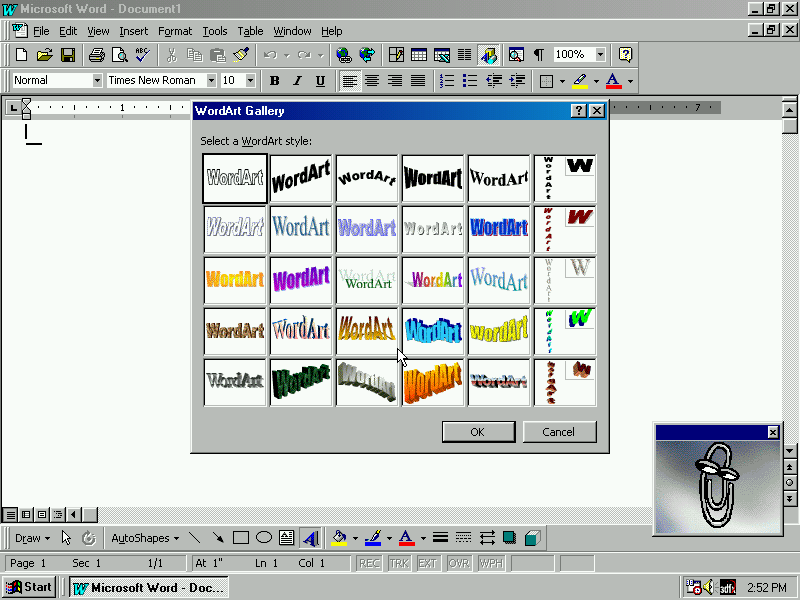Click the Microsoft Word taskbar button
The image size is (800, 600).
coord(149,587)
